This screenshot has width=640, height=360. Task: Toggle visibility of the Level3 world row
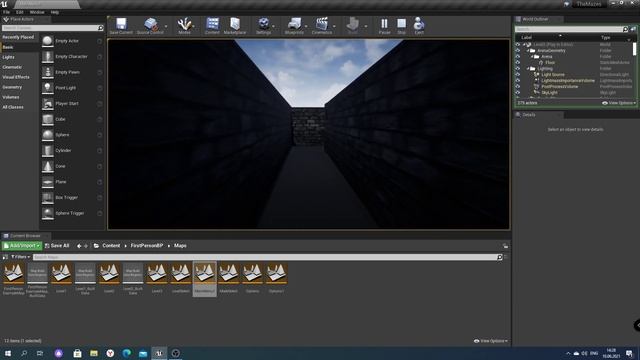click(x=518, y=44)
